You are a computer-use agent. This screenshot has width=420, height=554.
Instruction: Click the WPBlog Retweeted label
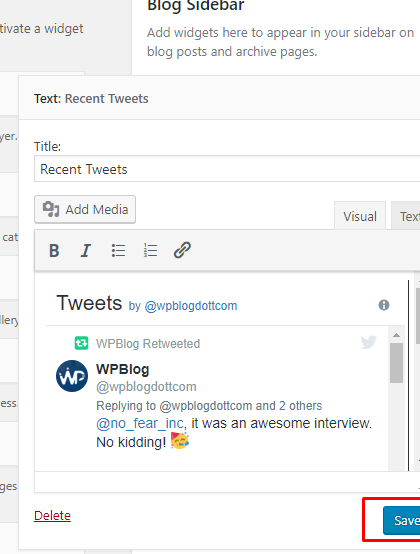[148, 343]
